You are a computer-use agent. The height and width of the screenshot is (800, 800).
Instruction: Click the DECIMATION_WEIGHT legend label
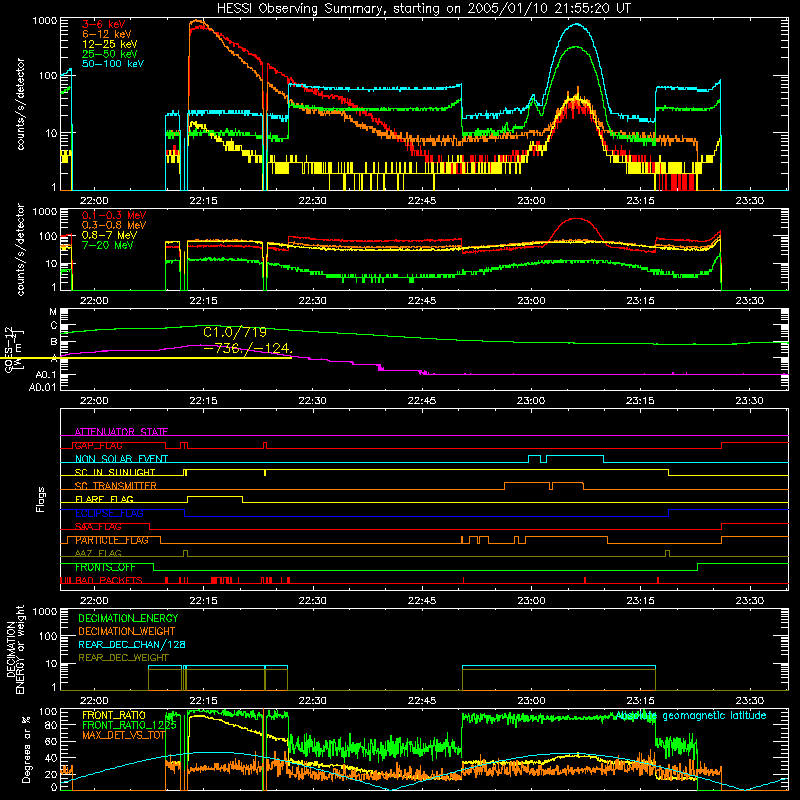127,631
